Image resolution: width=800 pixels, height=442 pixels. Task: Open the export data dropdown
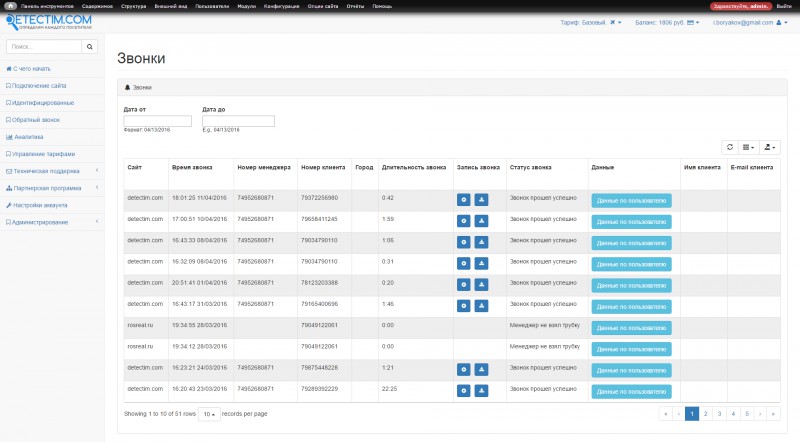click(x=770, y=146)
